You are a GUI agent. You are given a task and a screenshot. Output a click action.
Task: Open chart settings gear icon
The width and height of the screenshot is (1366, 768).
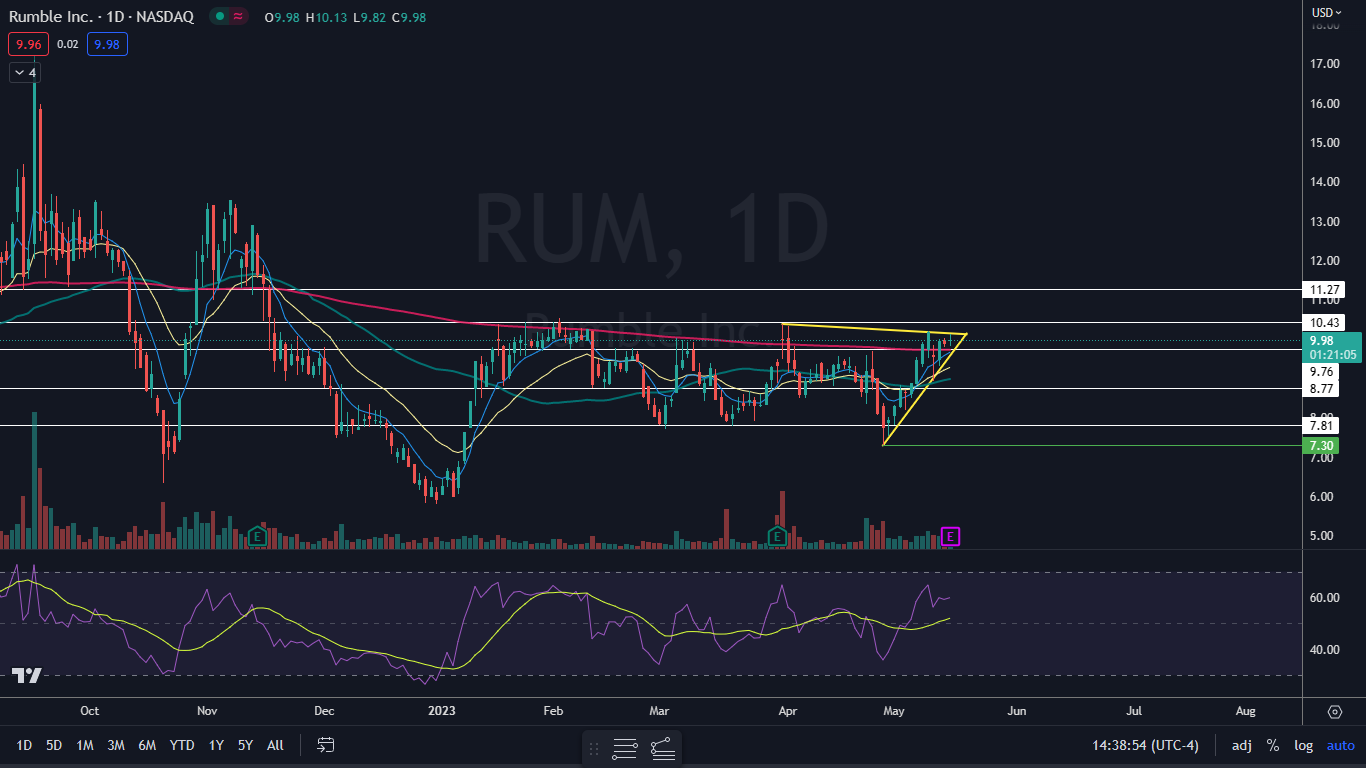[x=1334, y=712]
